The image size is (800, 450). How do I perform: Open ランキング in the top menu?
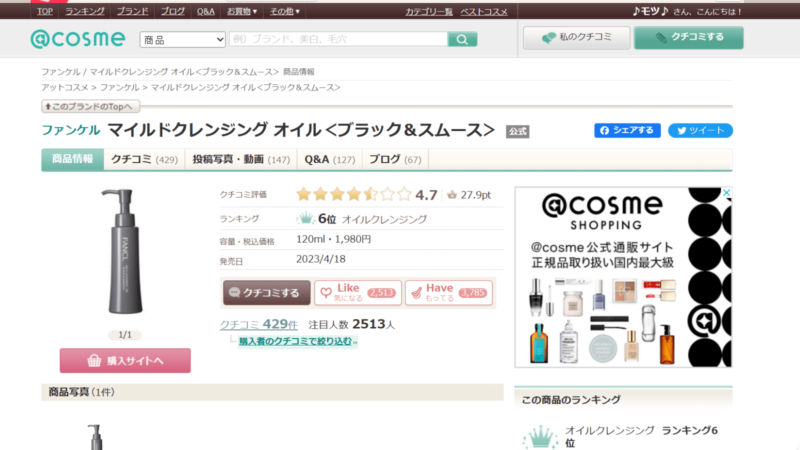click(85, 11)
